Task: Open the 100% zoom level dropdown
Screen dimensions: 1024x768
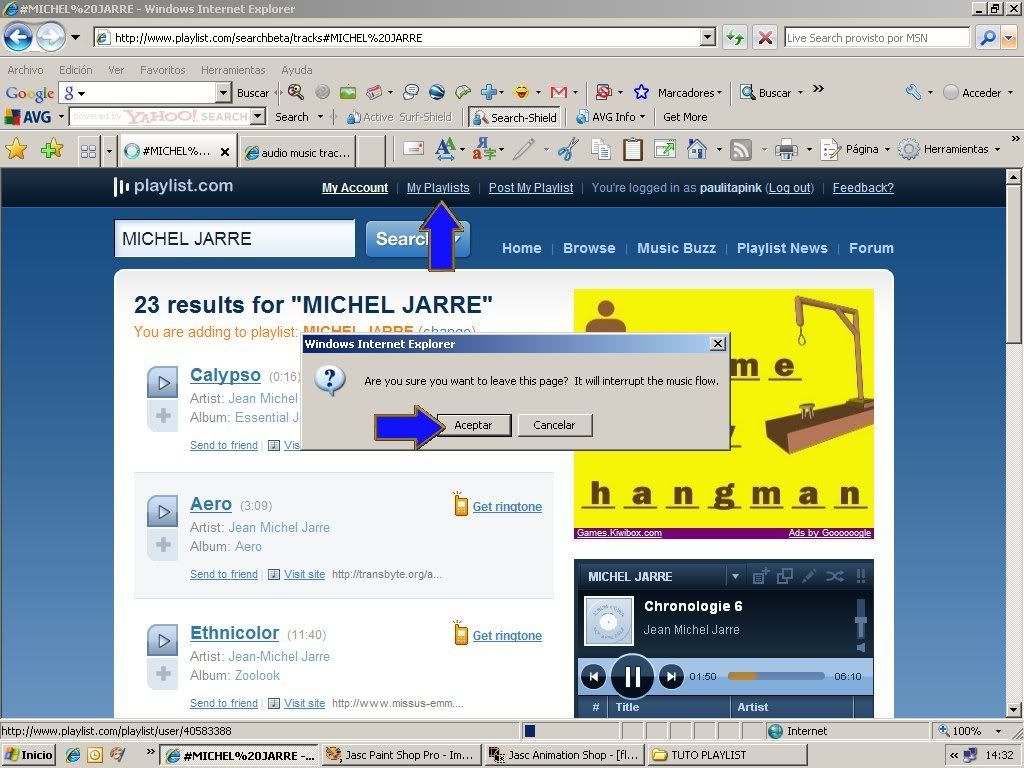Action: [x=998, y=731]
